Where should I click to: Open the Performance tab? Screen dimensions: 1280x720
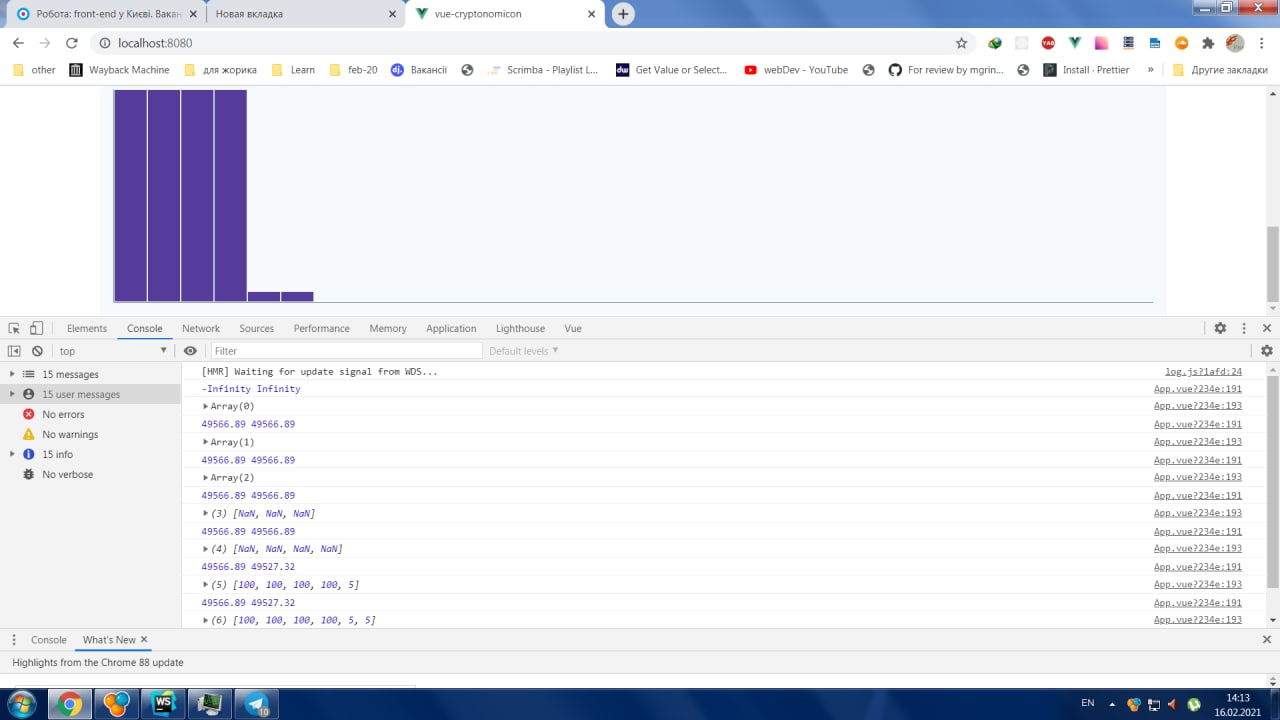point(321,328)
